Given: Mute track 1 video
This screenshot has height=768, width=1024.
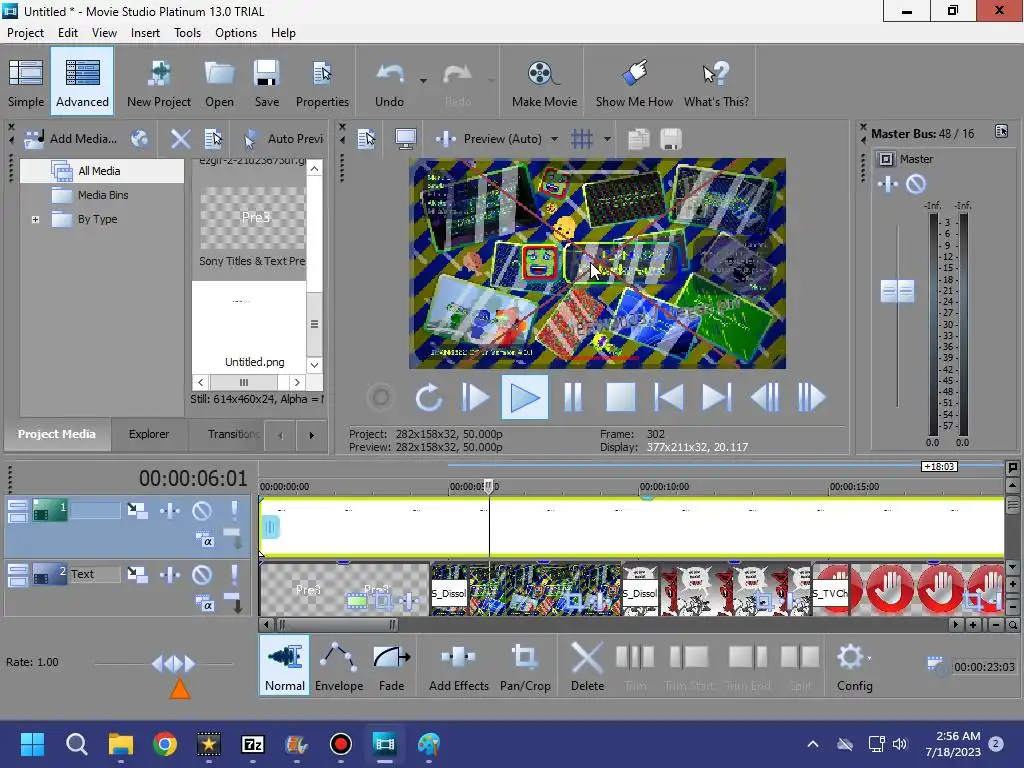Looking at the screenshot, I should point(202,511).
